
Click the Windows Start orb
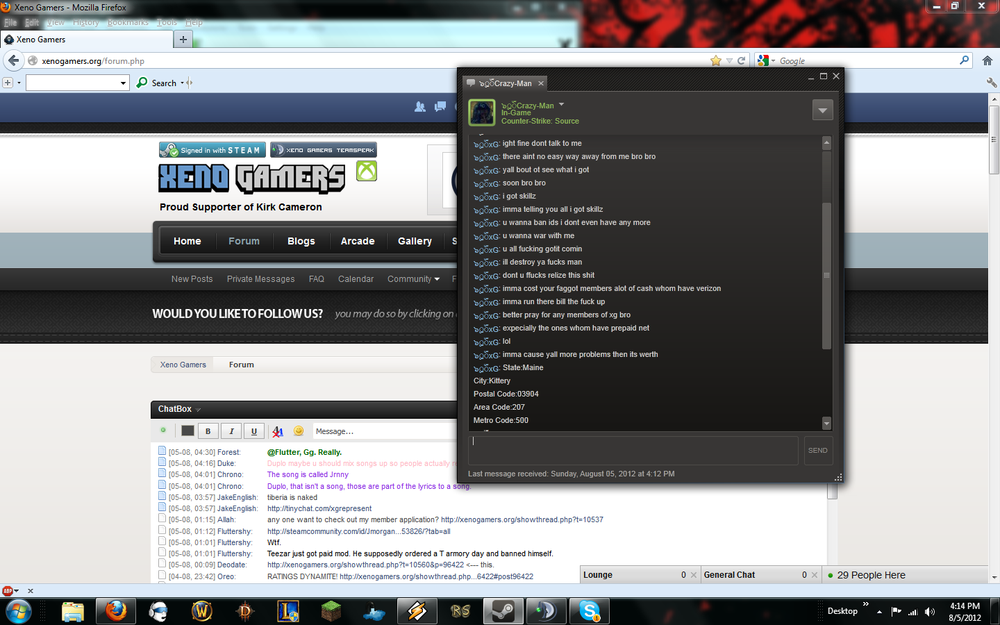pos(17,611)
